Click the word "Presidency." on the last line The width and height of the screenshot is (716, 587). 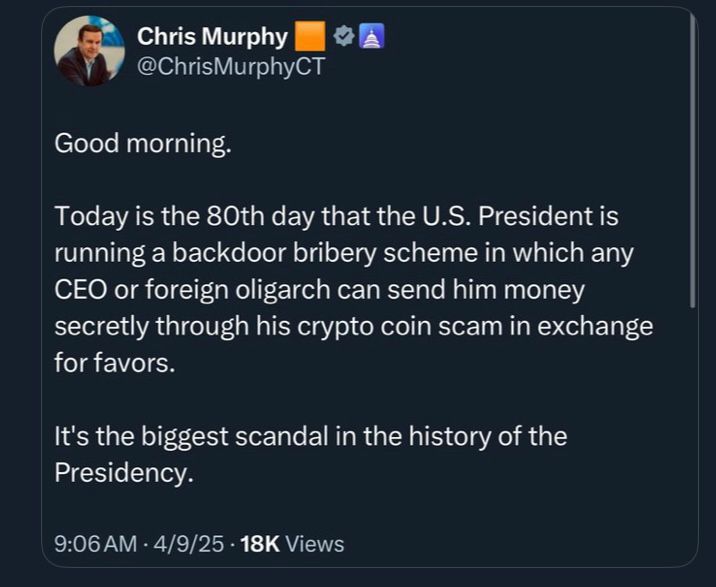click(122, 472)
